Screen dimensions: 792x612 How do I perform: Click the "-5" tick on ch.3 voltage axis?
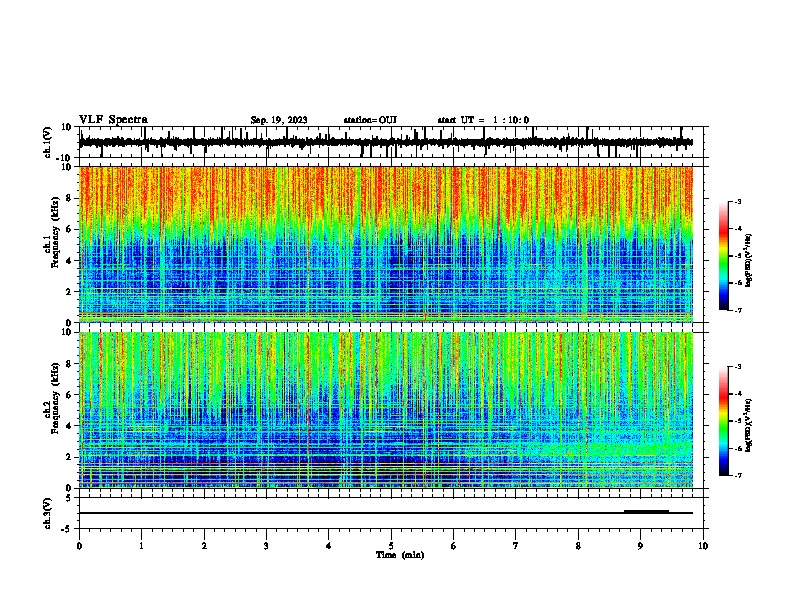click(x=68, y=529)
